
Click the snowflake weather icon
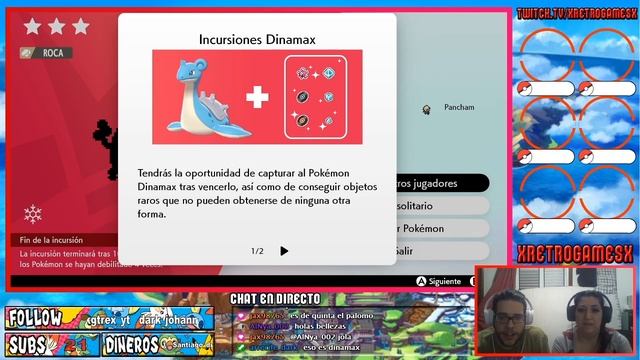[33, 214]
